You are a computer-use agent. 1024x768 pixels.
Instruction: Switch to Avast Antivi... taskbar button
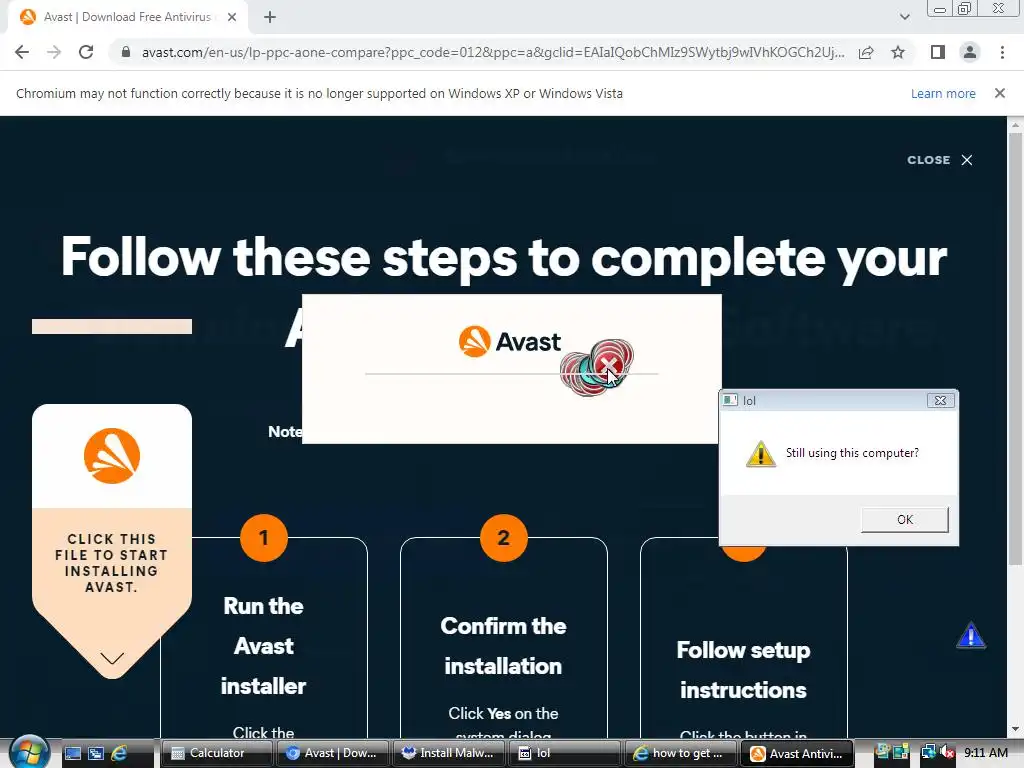797,753
